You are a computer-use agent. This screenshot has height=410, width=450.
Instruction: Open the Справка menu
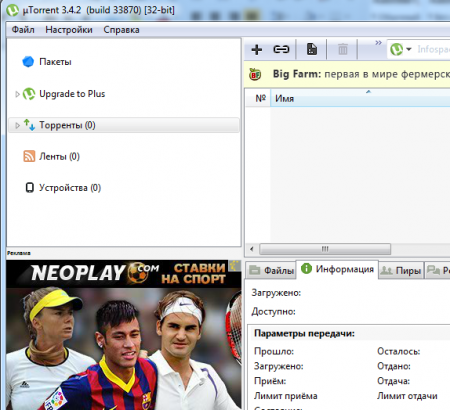(x=121, y=30)
